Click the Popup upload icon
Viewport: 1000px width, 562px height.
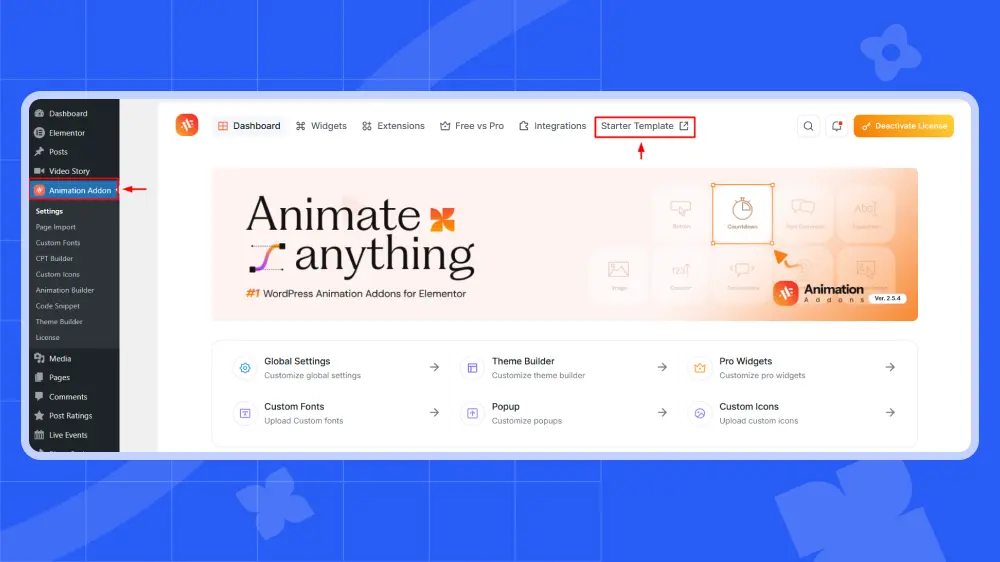click(x=472, y=413)
